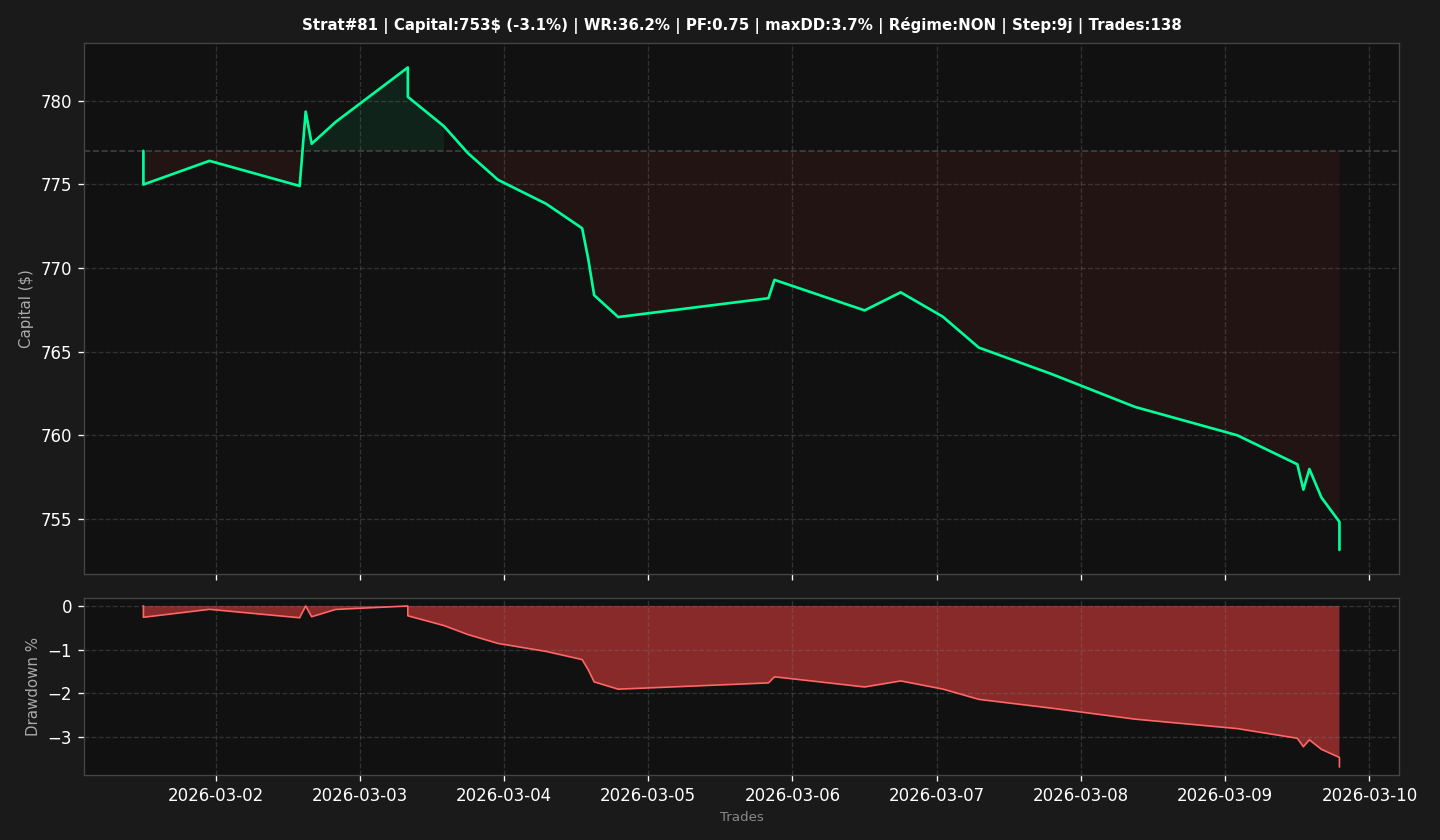
Task: Click the final lowest point of the capital curve
Action: [1339, 549]
